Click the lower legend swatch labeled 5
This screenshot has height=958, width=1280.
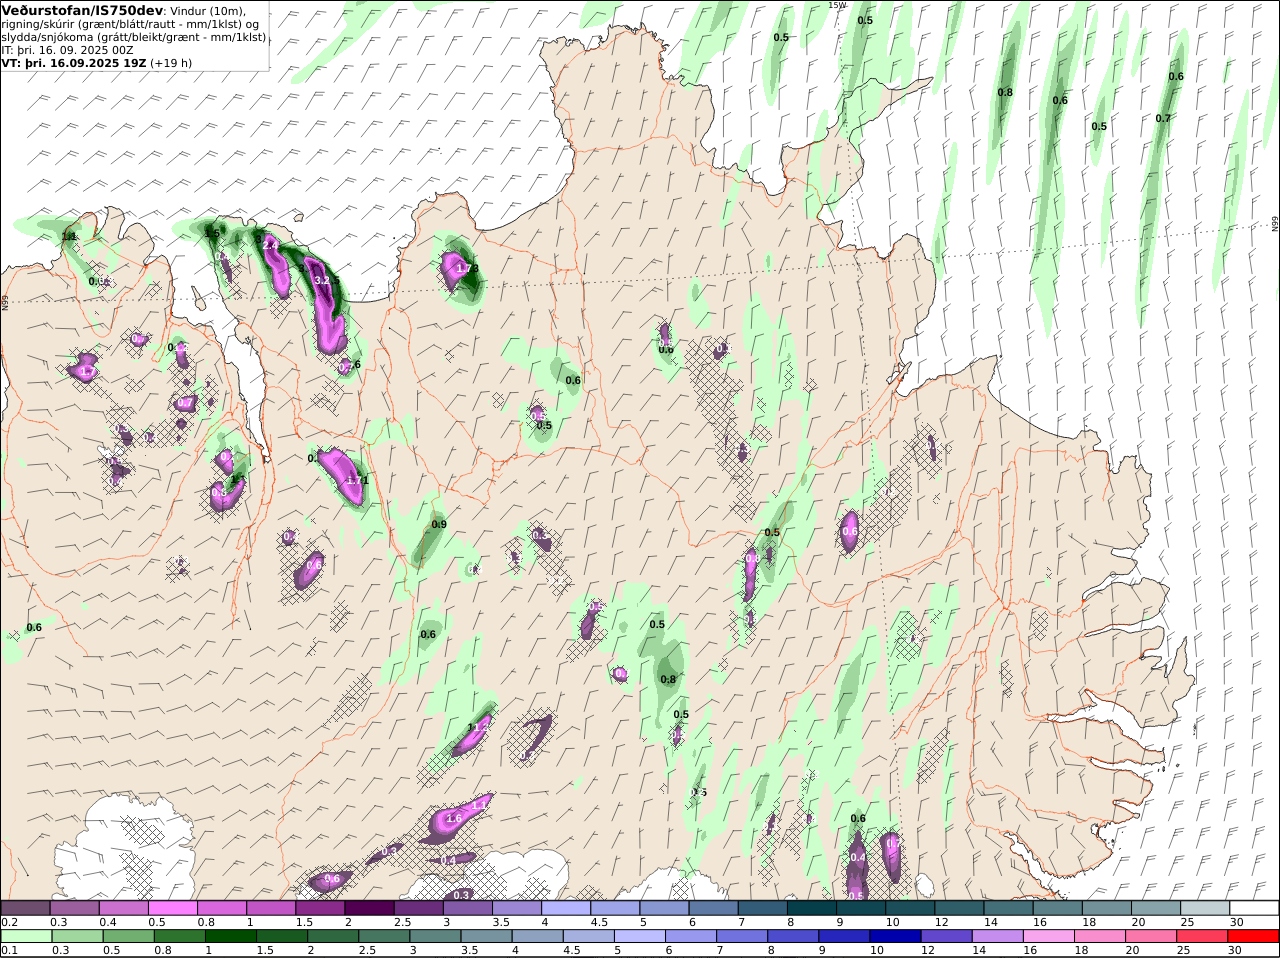pos(638,936)
